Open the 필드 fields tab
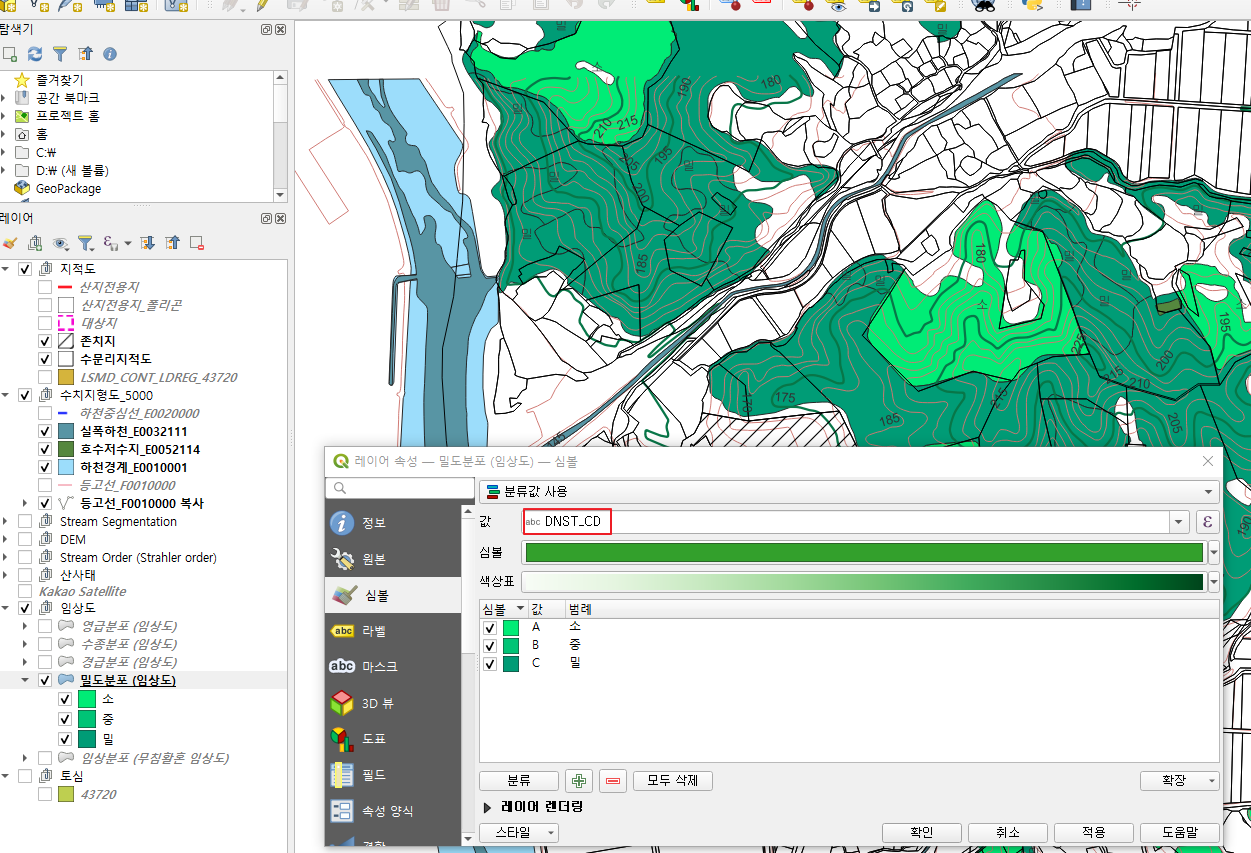The width and height of the screenshot is (1251, 853). pos(393,775)
